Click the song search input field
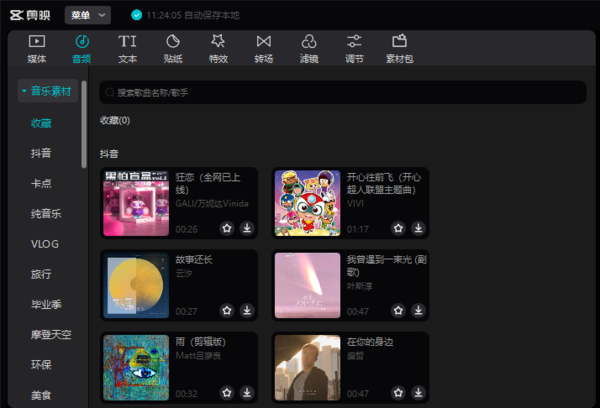This screenshot has height=408, width=600. (340, 92)
